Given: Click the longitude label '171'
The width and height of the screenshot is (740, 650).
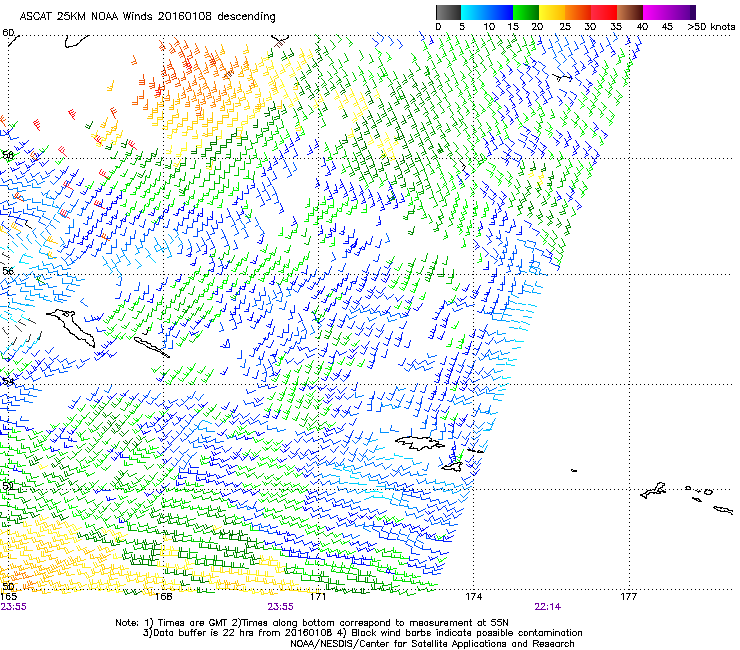Looking at the screenshot, I should (318, 597).
